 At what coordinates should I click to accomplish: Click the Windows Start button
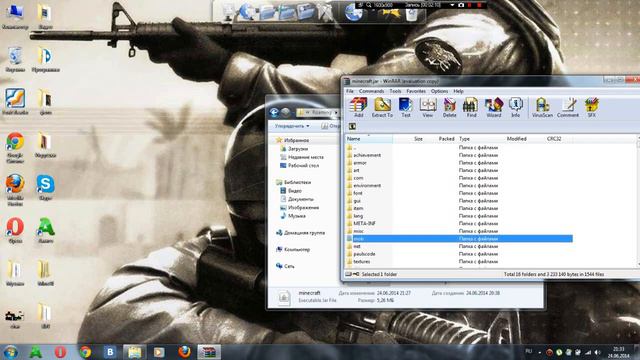[x=11, y=352]
